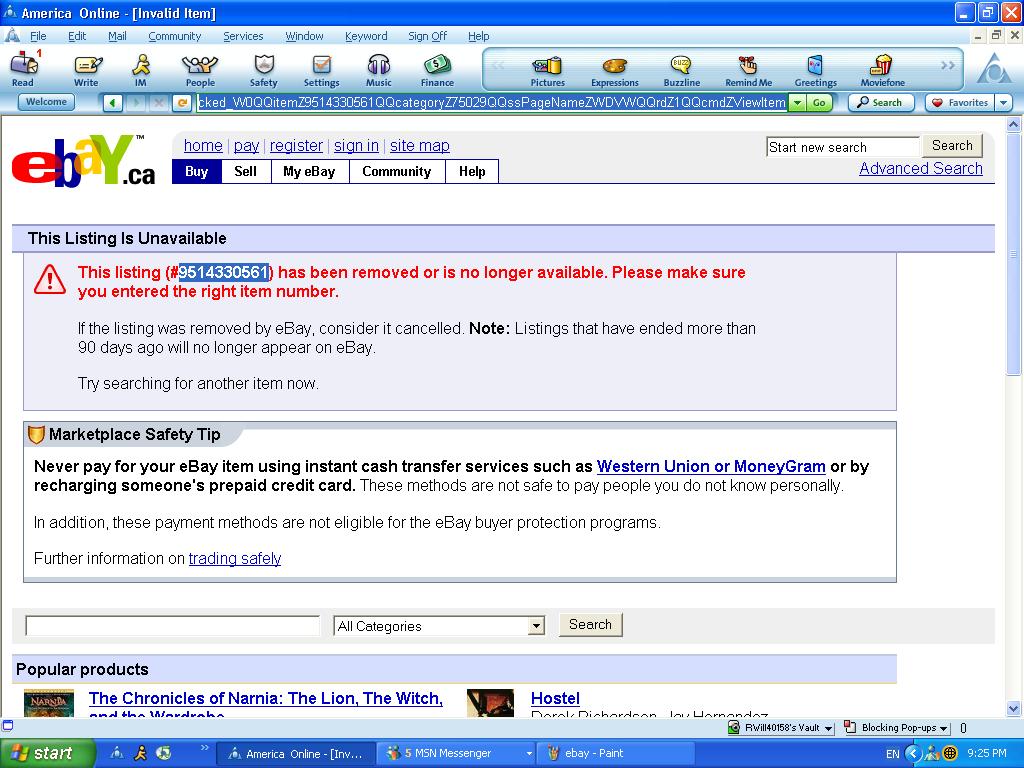
Task: Show previous toolbar icons with left chevrons
Action: pos(498,65)
